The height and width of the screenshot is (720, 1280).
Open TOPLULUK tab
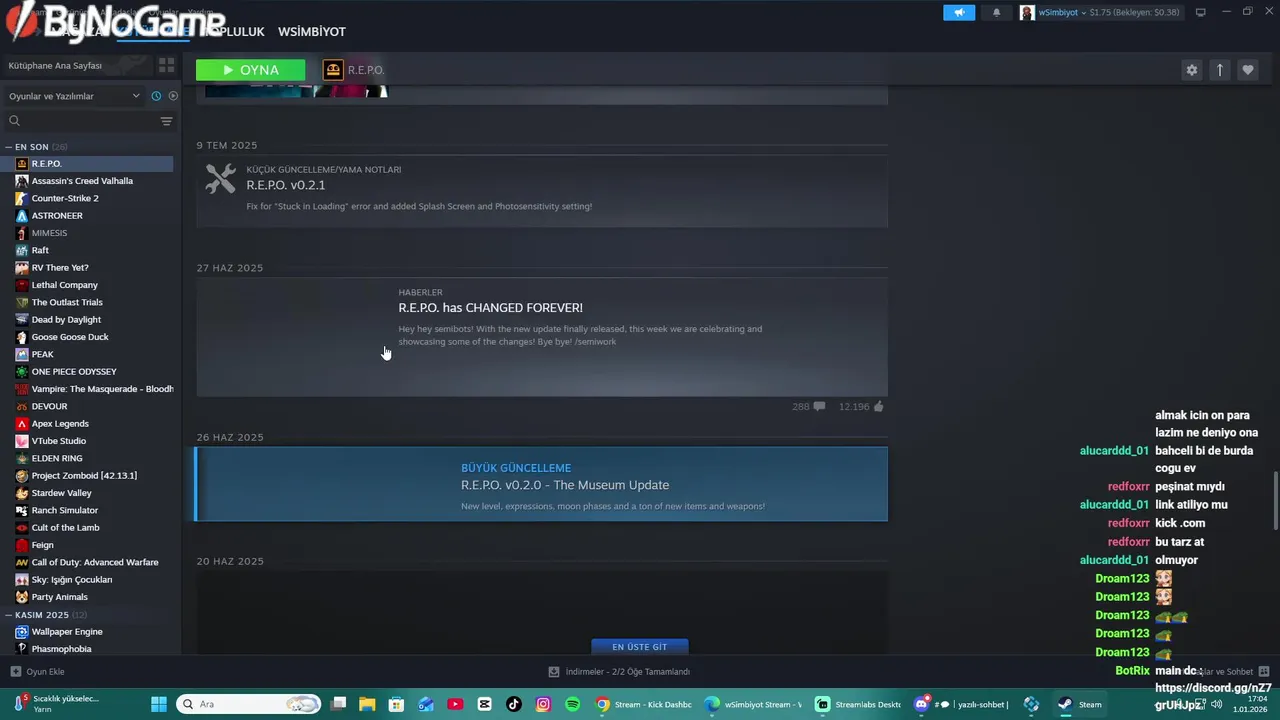(x=235, y=32)
